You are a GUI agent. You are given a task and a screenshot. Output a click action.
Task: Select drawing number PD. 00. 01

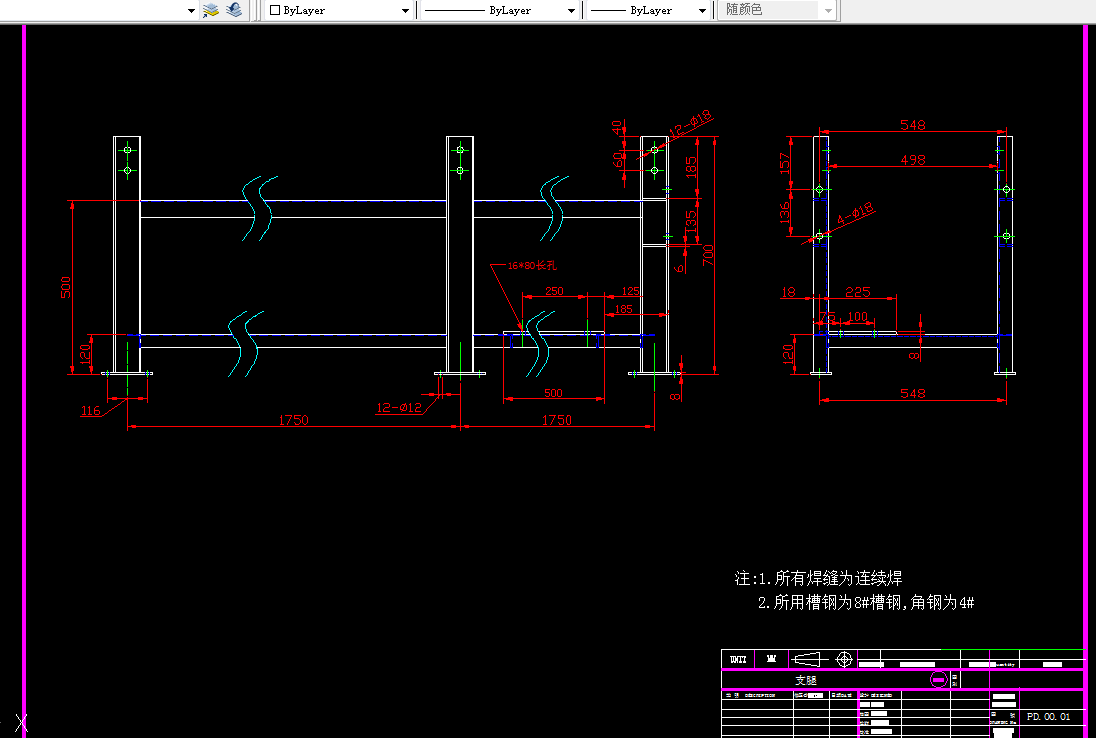1048,716
